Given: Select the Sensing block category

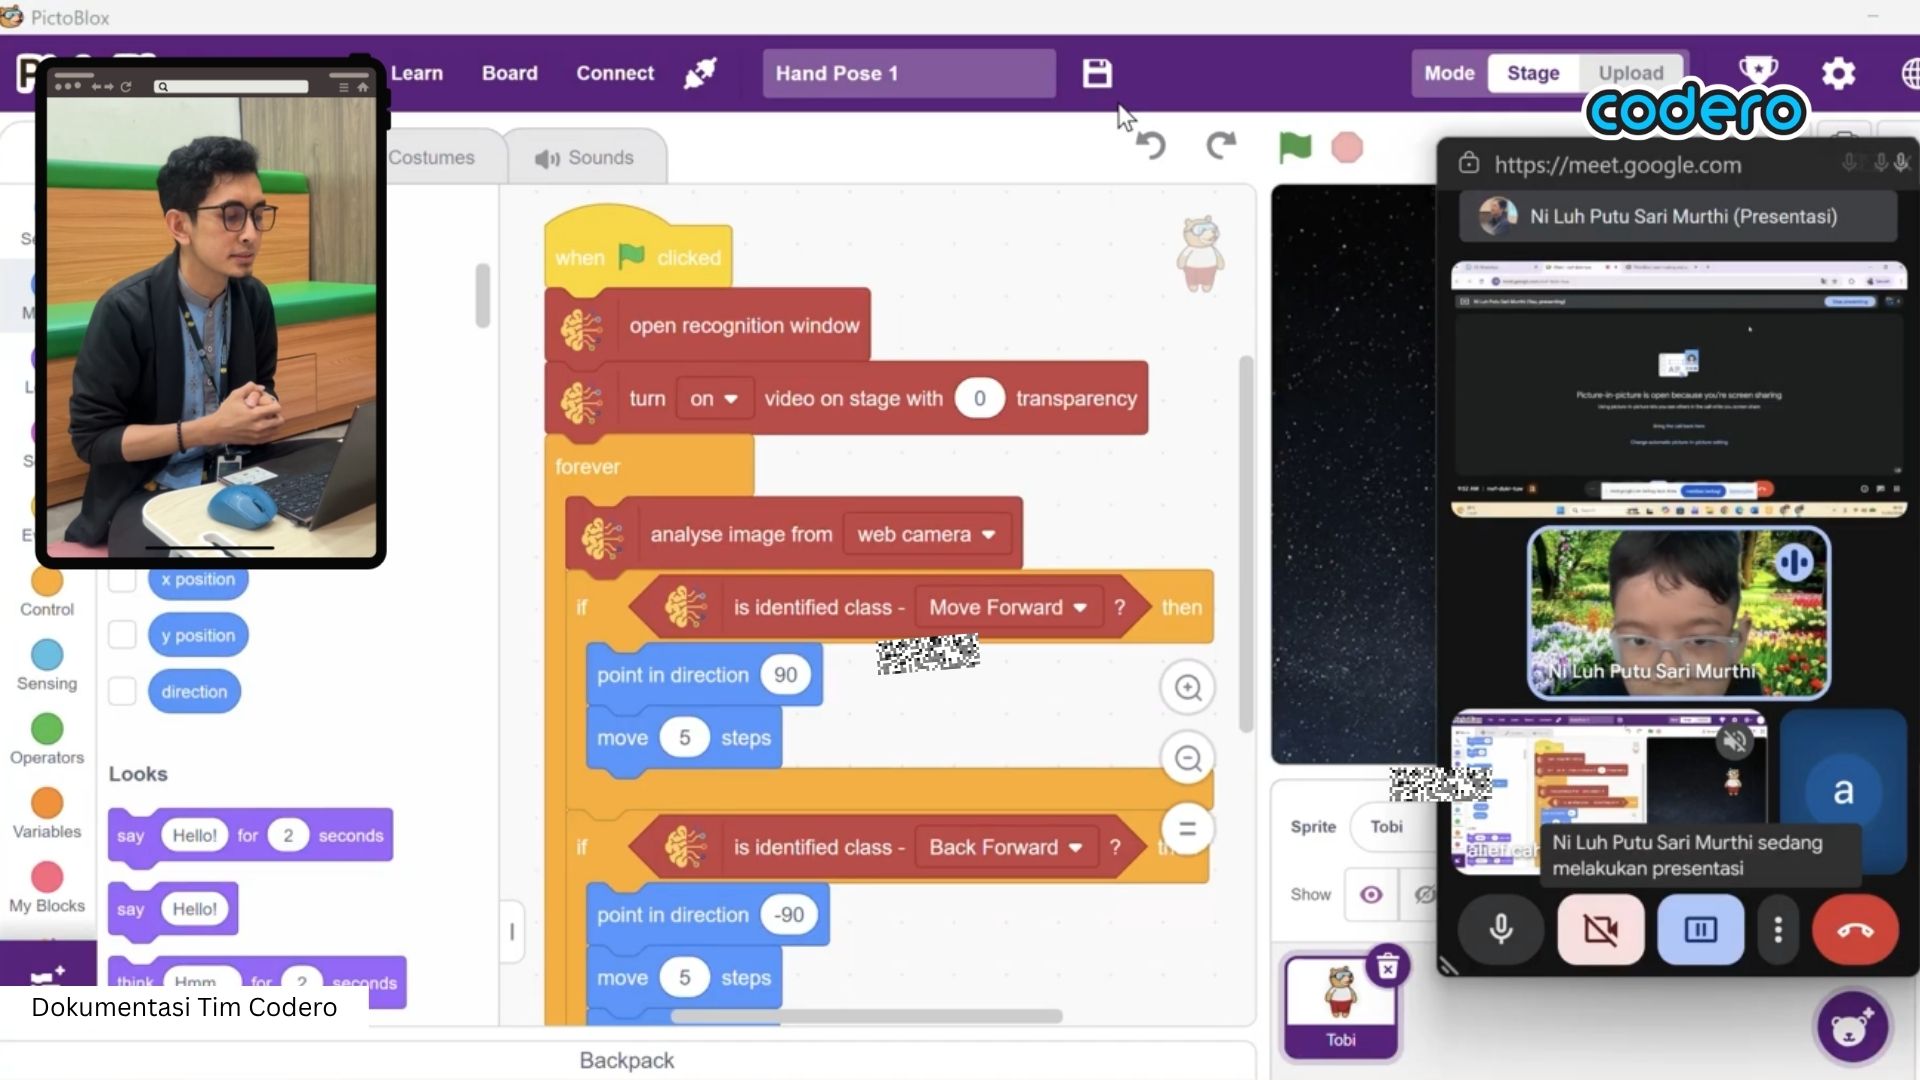Looking at the screenshot, I should 46,665.
